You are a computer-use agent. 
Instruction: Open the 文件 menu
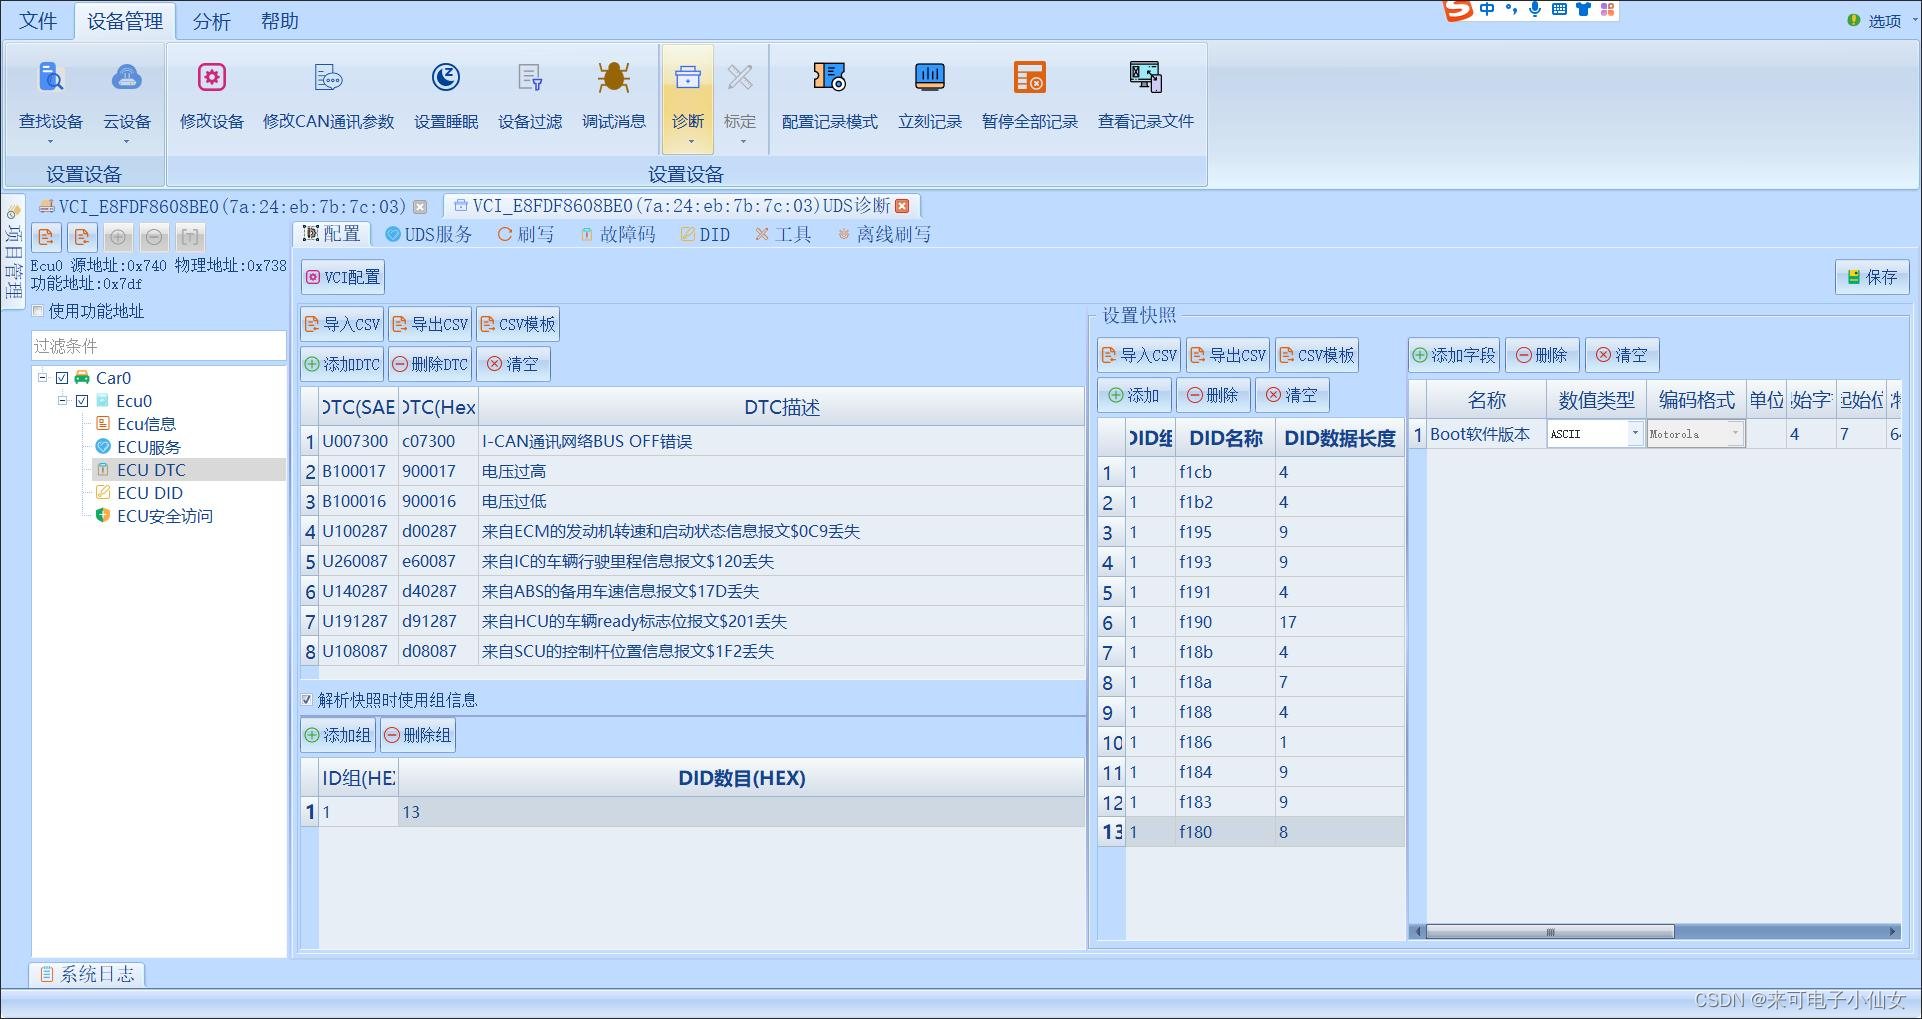point(38,21)
